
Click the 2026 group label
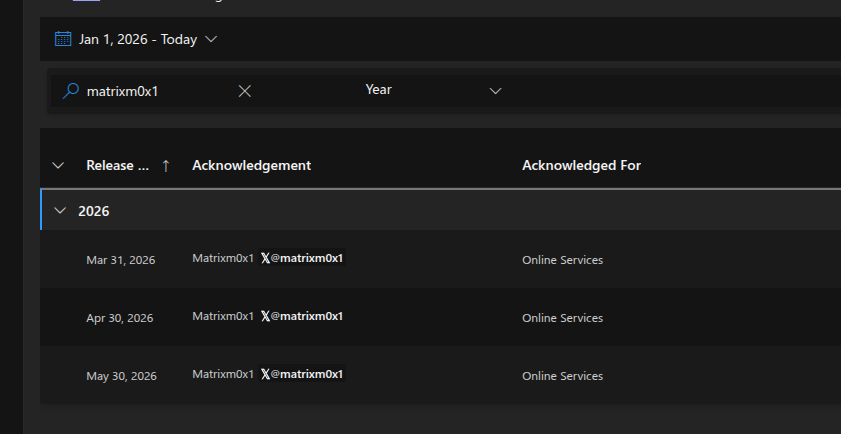pyautogui.click(x=94, y=211)
